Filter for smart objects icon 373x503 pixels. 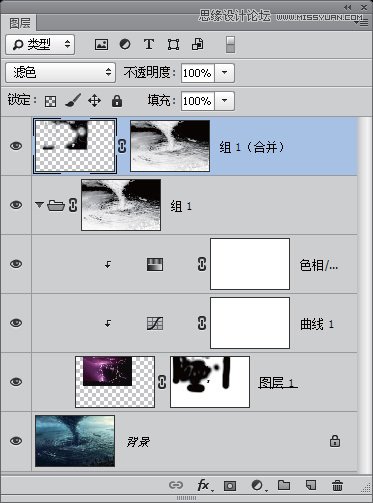(x=198, y=44)
